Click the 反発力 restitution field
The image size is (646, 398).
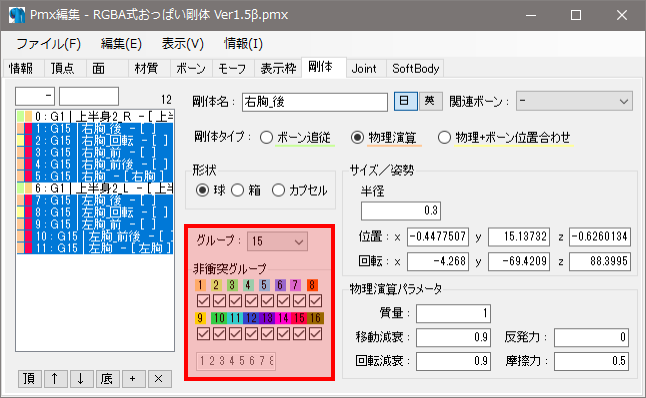(x=591, y=337)
